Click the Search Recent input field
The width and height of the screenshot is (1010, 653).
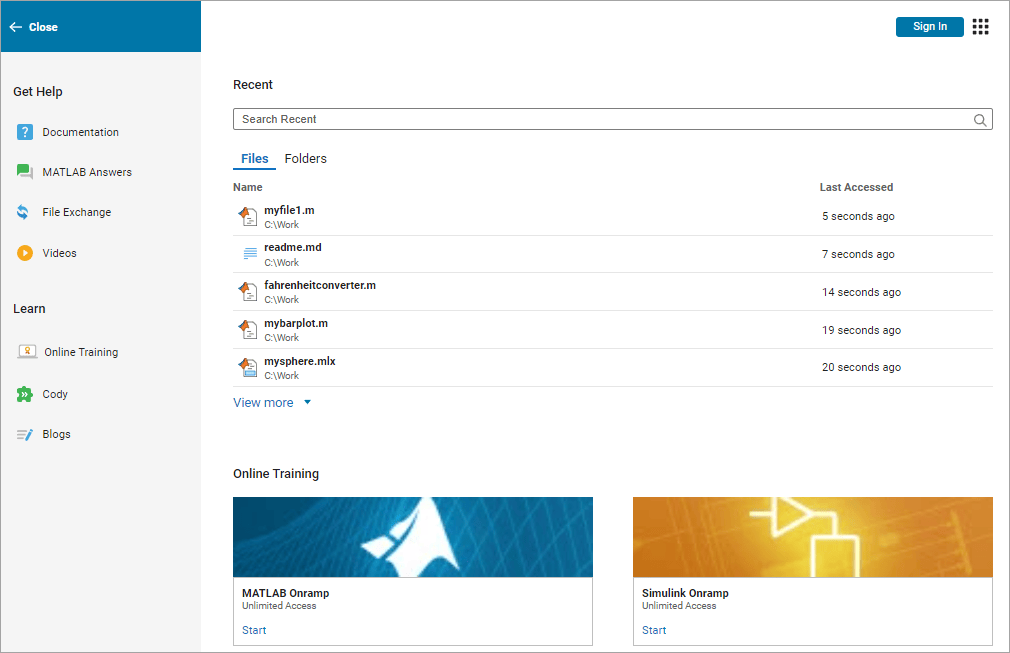click(613, 119)
